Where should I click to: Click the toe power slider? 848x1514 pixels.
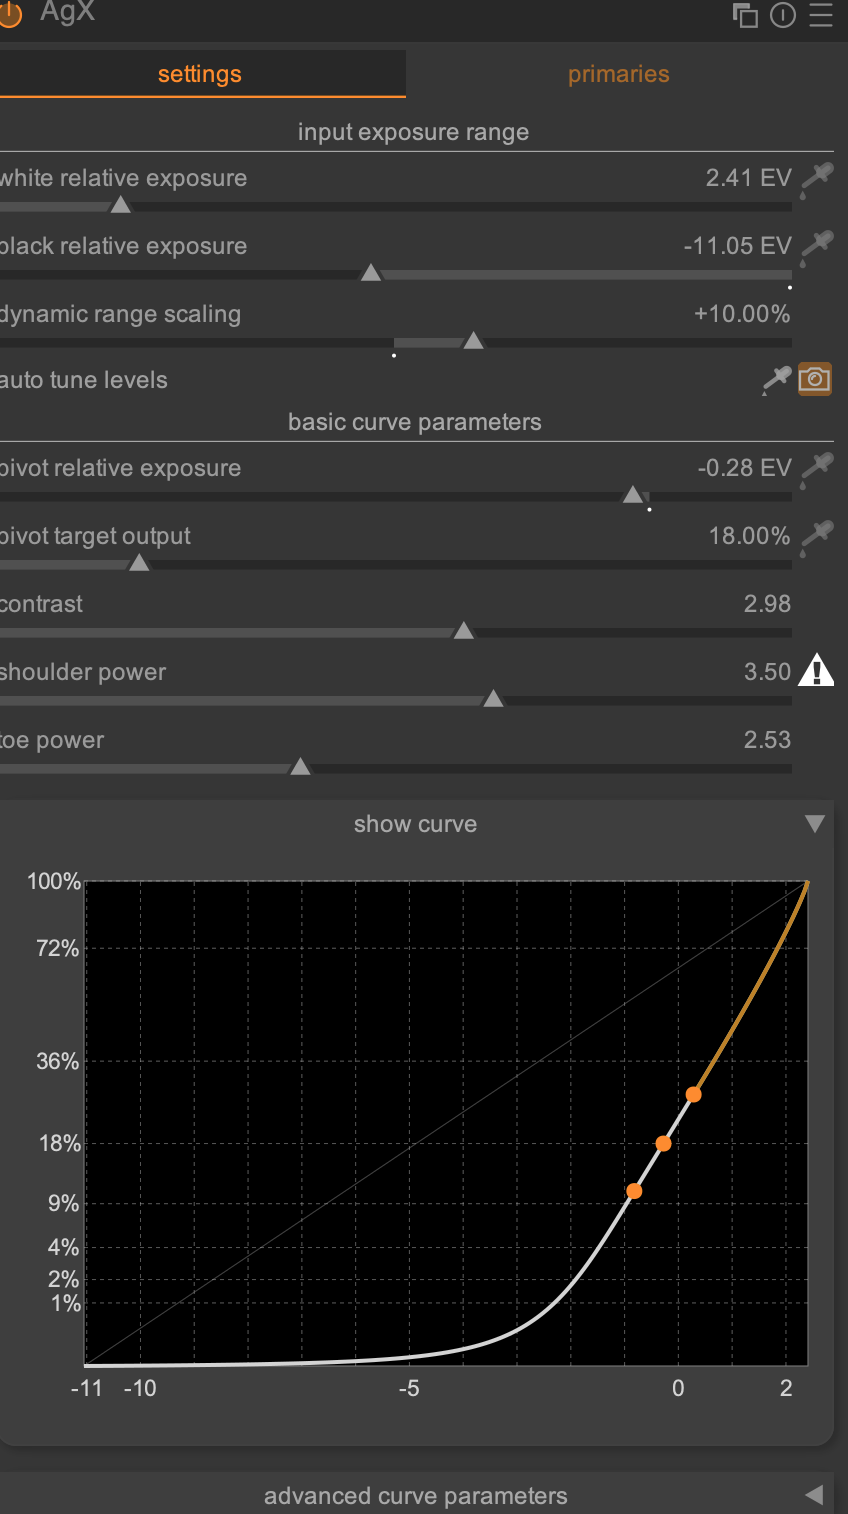pyautogui.click(x=396, y=768)
